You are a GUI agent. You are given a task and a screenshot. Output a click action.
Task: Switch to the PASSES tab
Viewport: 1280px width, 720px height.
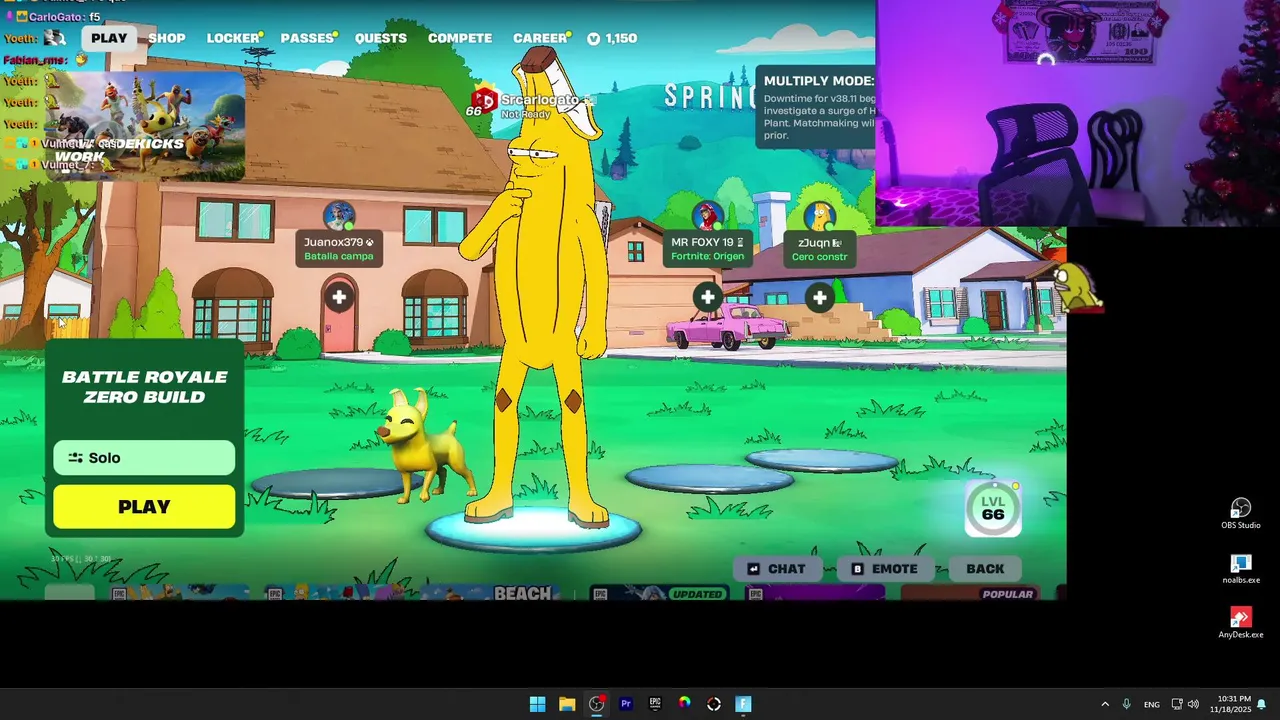pos(307,38)
